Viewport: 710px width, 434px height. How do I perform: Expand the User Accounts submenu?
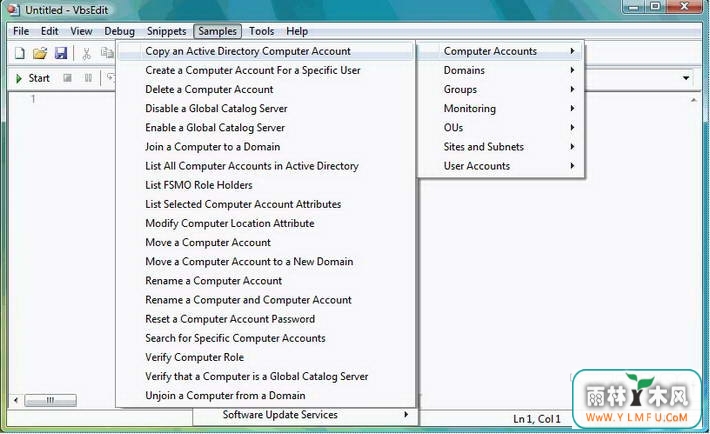pos(500,166)
